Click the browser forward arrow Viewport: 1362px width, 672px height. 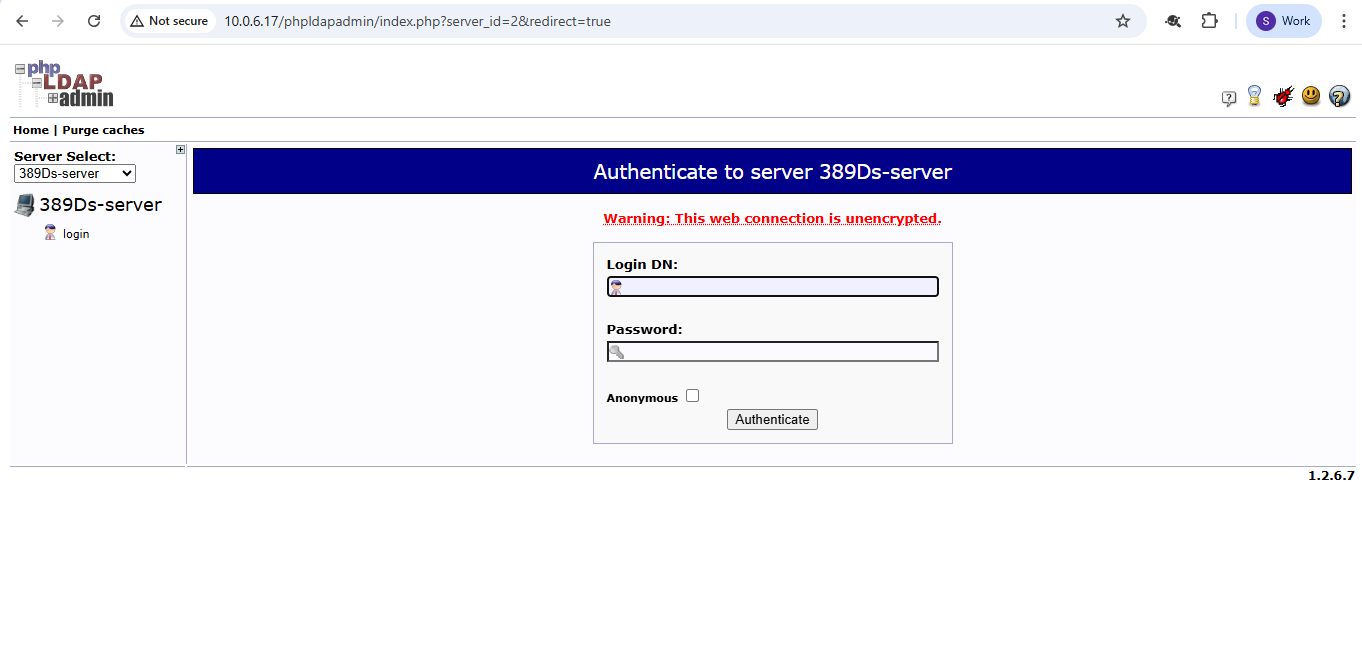(x=58, y=21)
